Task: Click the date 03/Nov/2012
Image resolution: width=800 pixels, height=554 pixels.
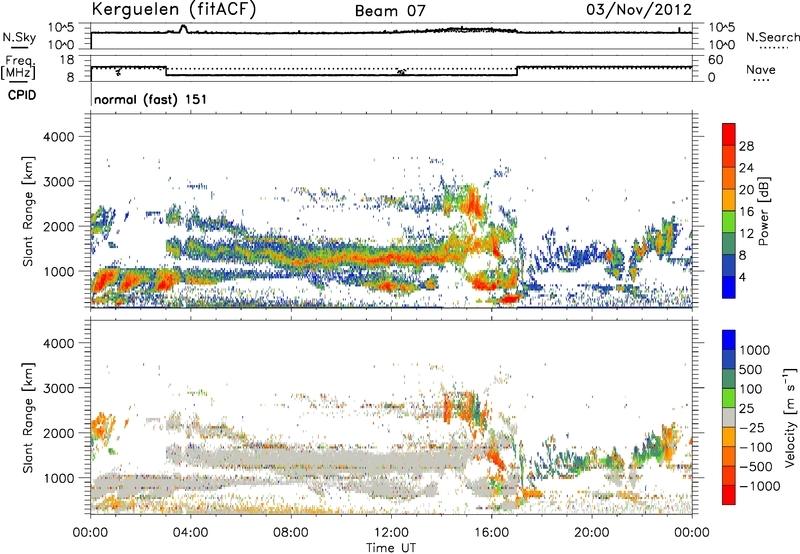Action: 639,9
